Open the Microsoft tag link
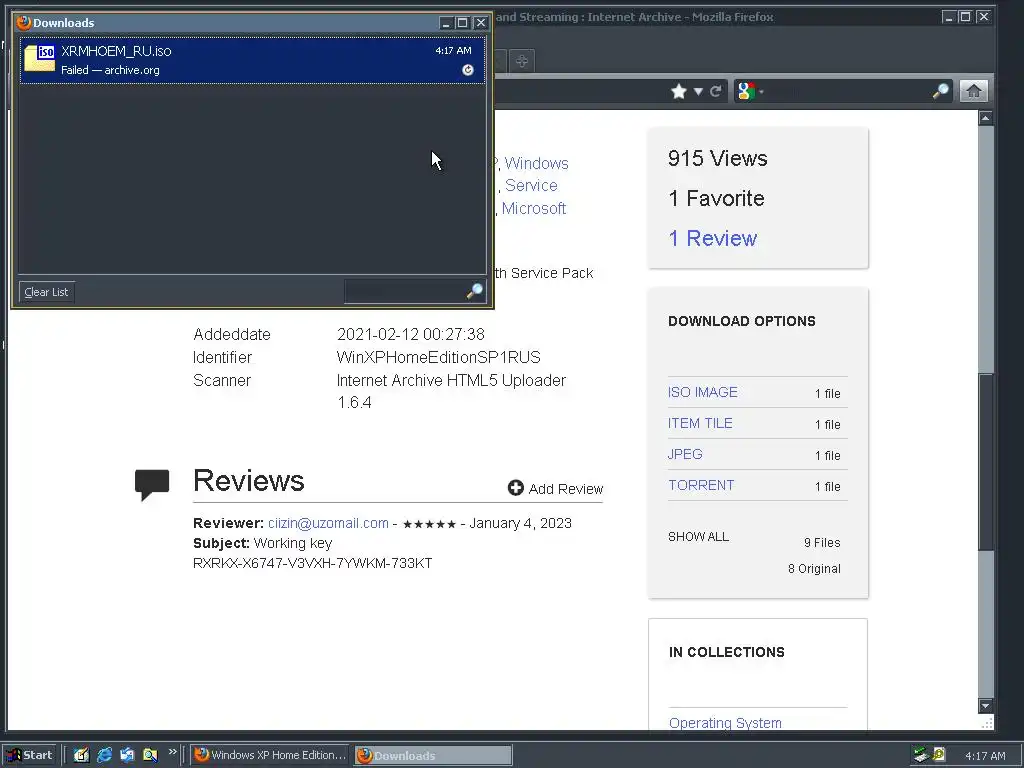 534,208
